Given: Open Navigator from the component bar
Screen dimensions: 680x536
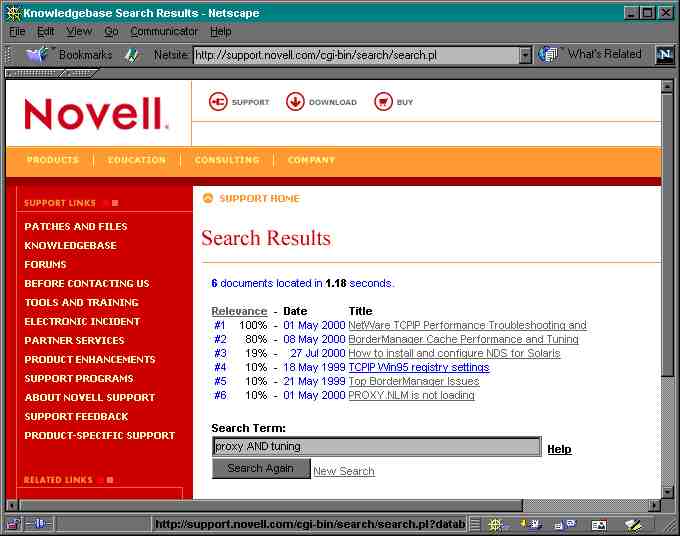Looking at the screenshot, I should (x=495, y=525).
